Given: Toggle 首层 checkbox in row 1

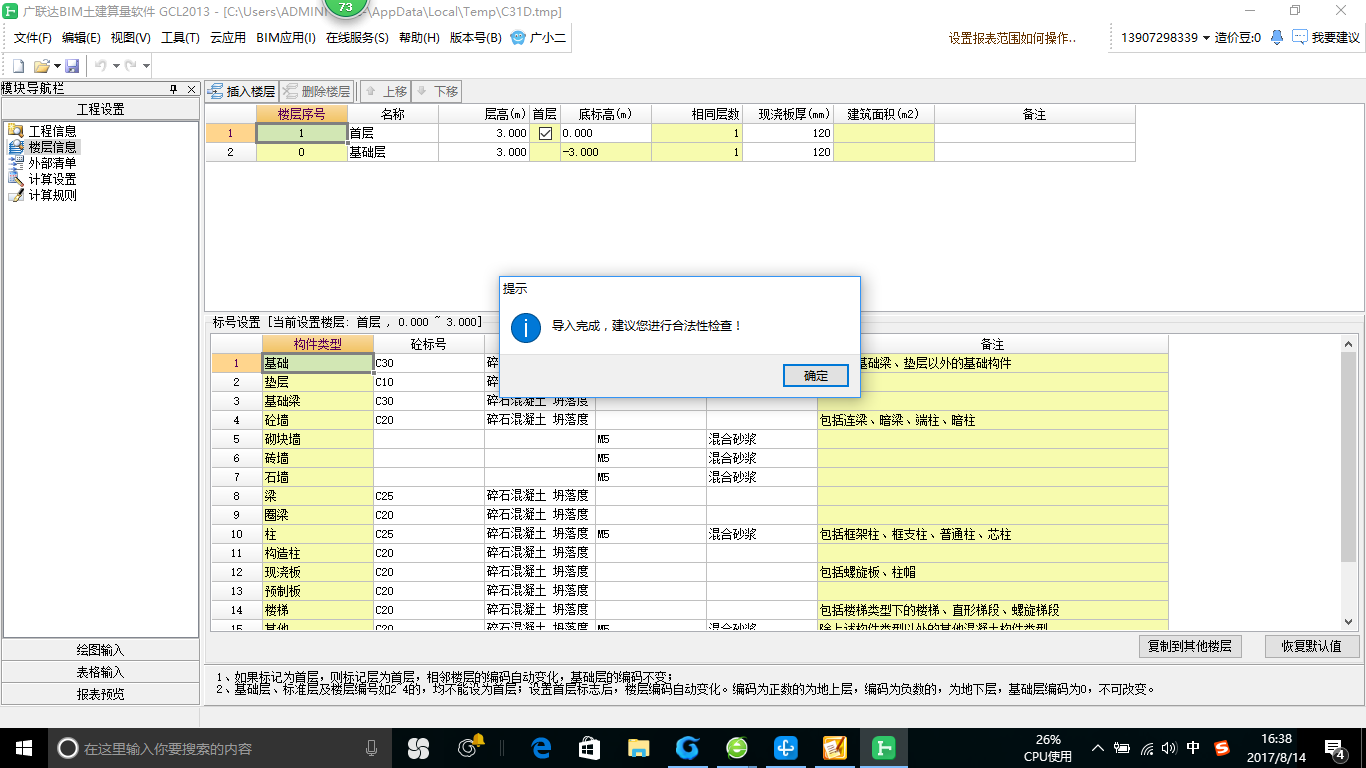Looking at the screenshot, I should tap(545, 133).
